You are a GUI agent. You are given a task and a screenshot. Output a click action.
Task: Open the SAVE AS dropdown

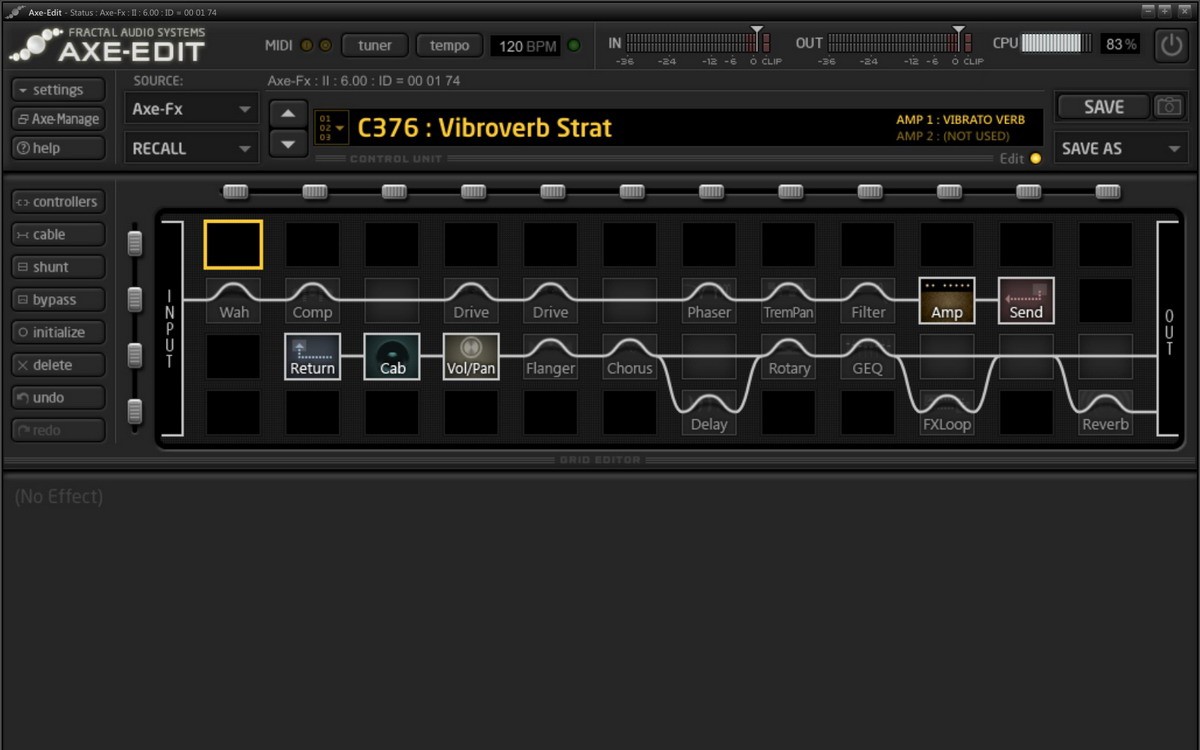point(1121,148)
